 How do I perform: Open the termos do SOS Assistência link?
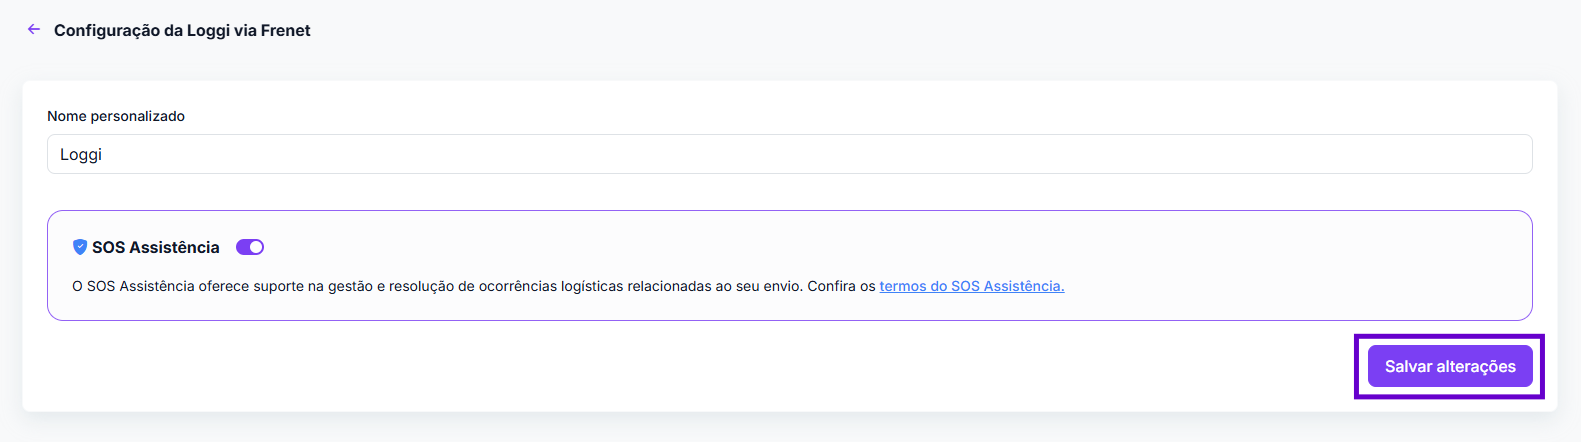point(971,286)
